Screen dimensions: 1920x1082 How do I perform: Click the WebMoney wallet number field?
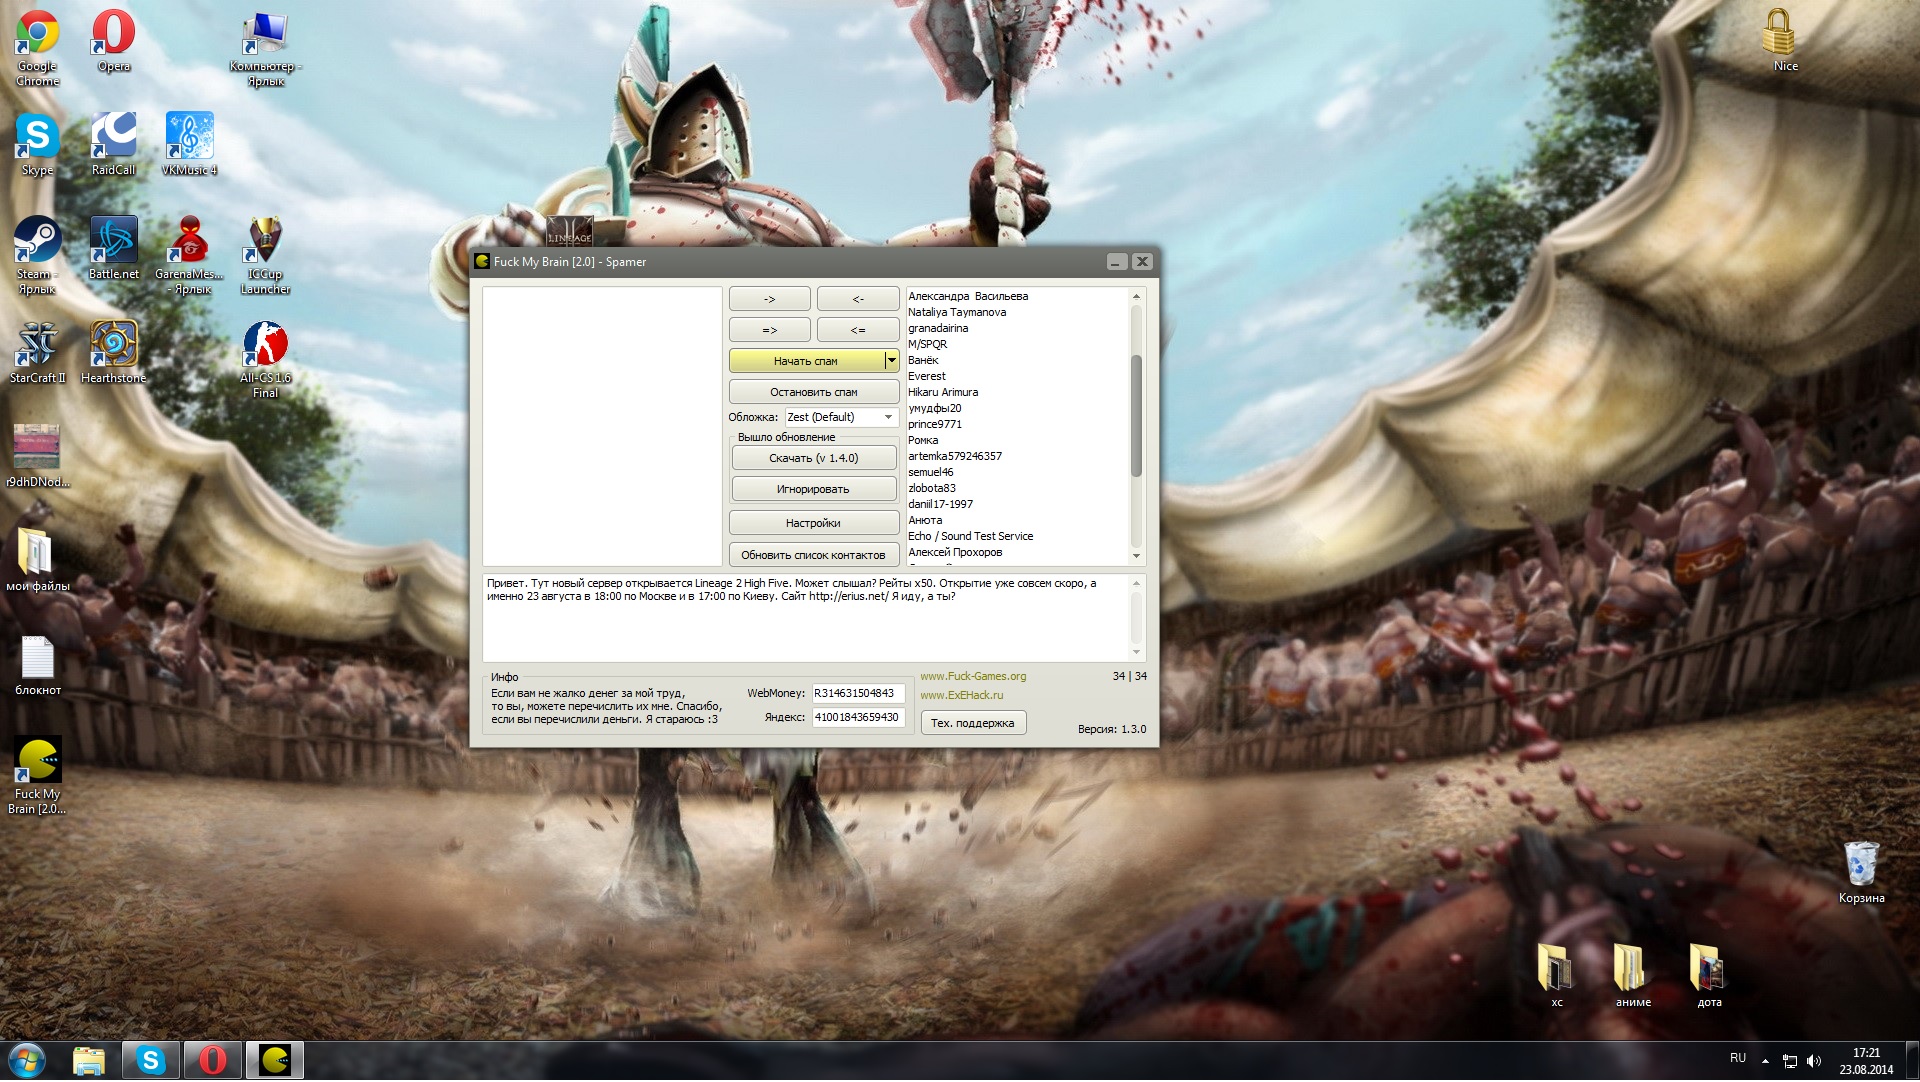click(x=858, y=693)
